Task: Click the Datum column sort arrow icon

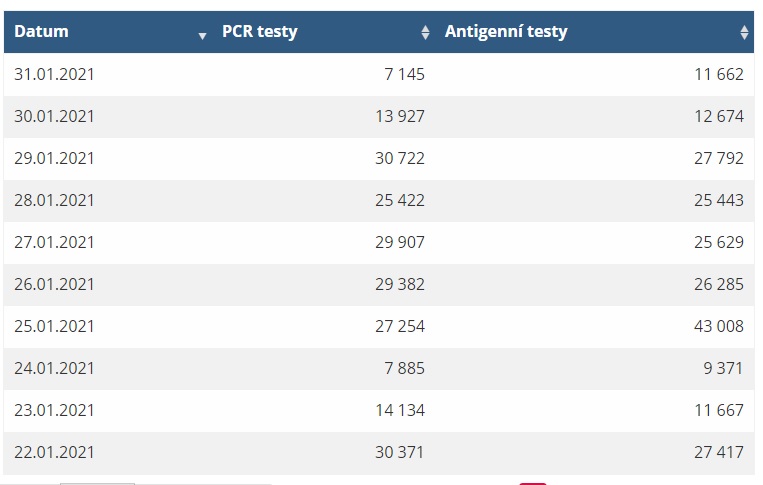Action: click(x=202, y=36)
